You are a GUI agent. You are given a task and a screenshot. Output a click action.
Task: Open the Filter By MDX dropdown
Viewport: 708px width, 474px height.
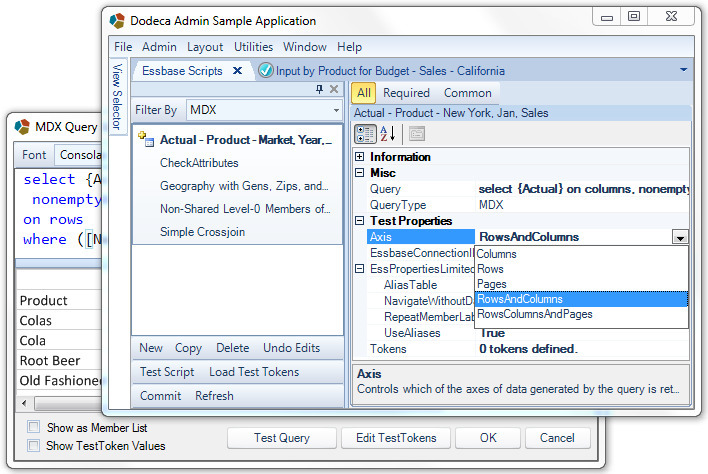336,110
